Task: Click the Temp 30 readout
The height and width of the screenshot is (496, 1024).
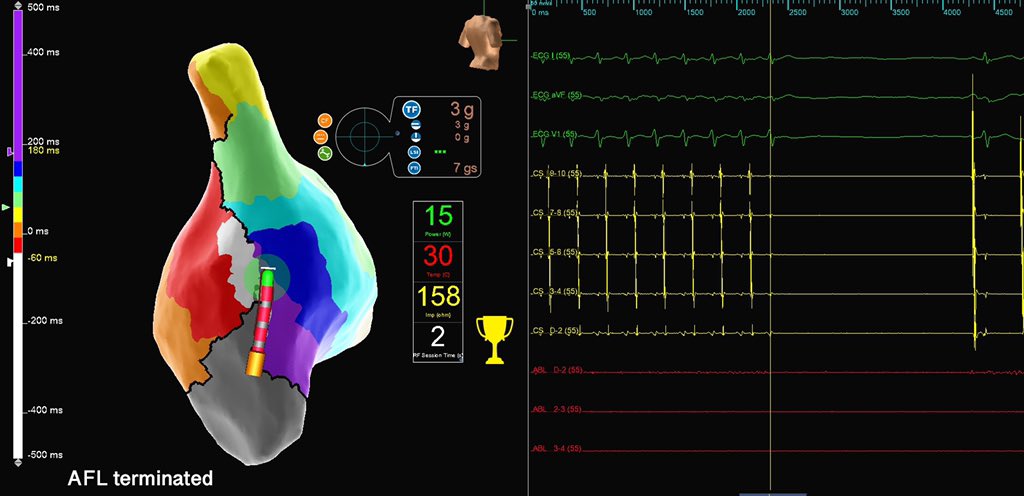Action: tap(438, 261)
